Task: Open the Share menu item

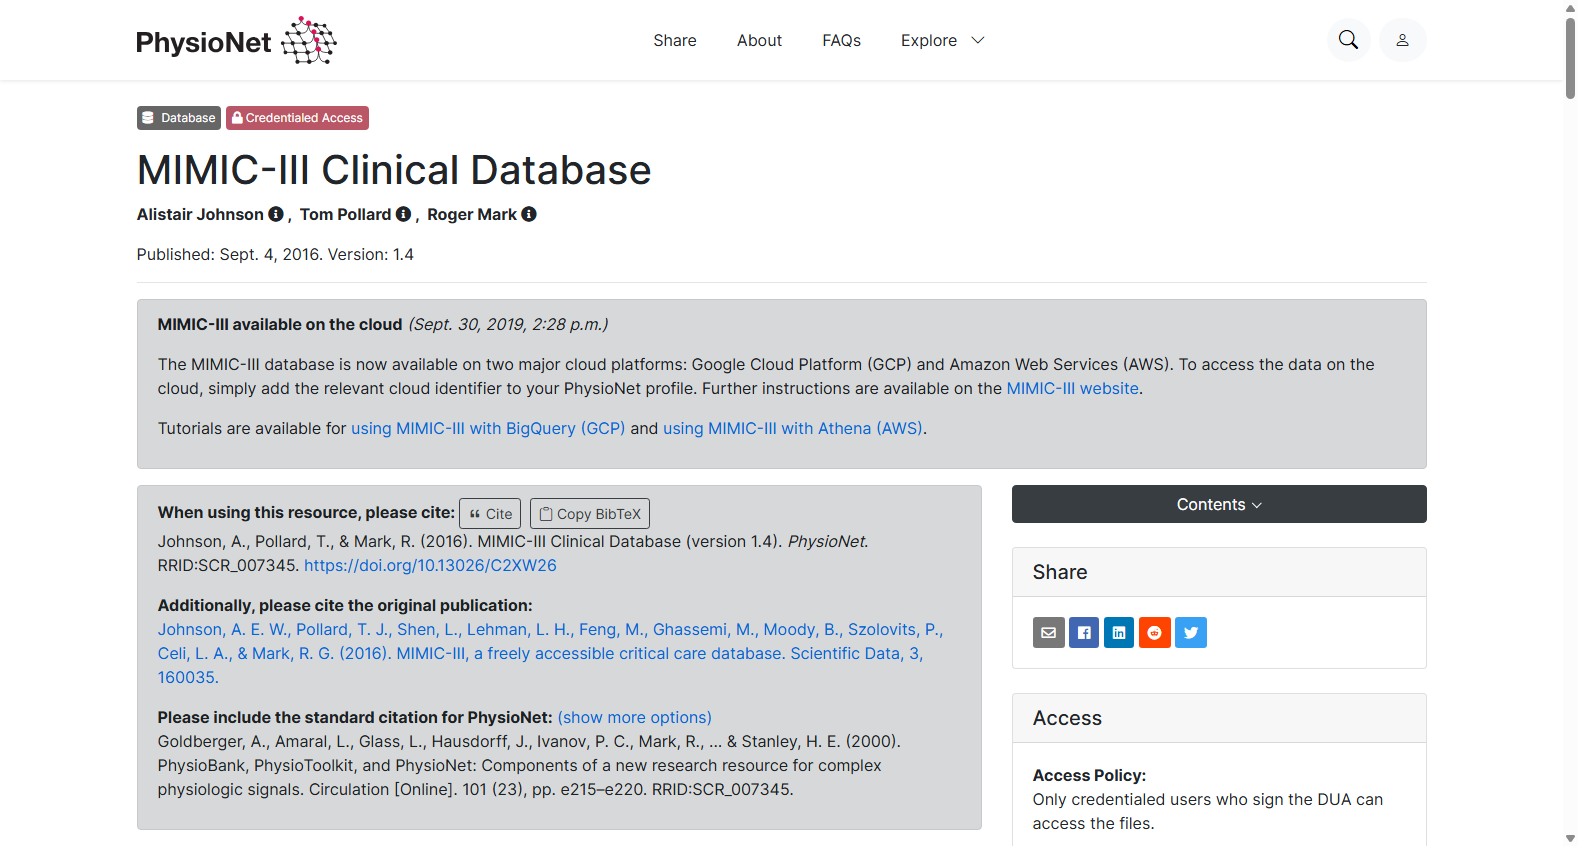Action: click(675, 40)
